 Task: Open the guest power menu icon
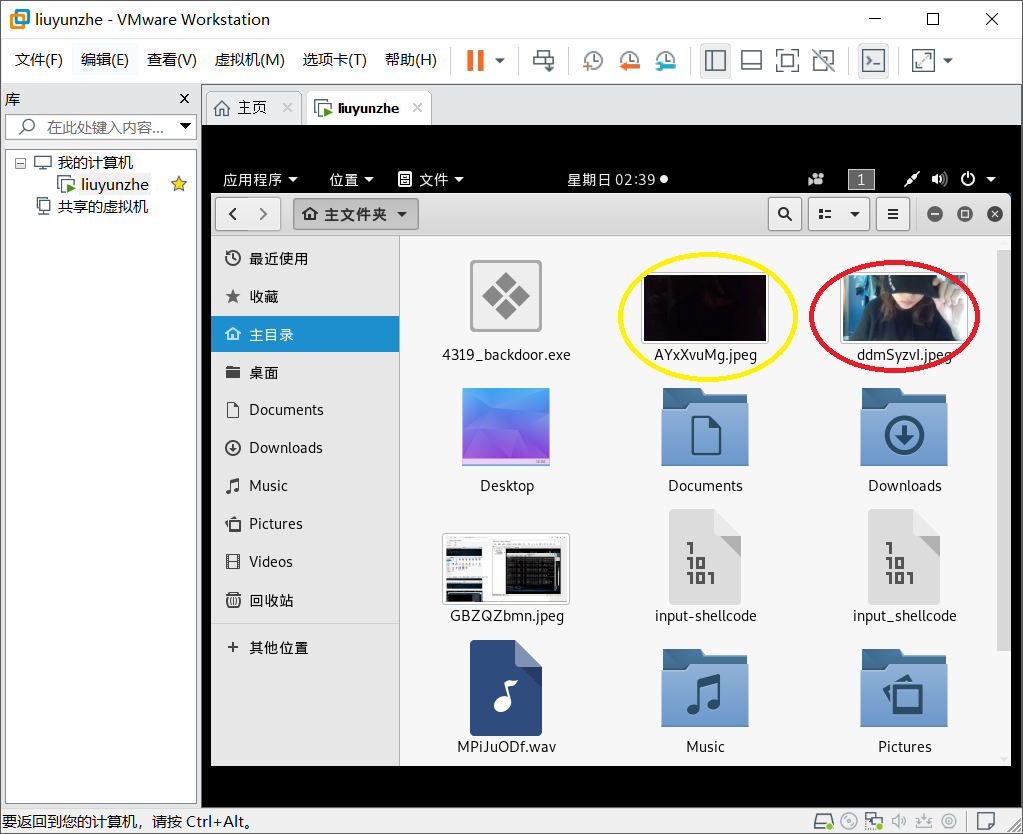(968, 179)
